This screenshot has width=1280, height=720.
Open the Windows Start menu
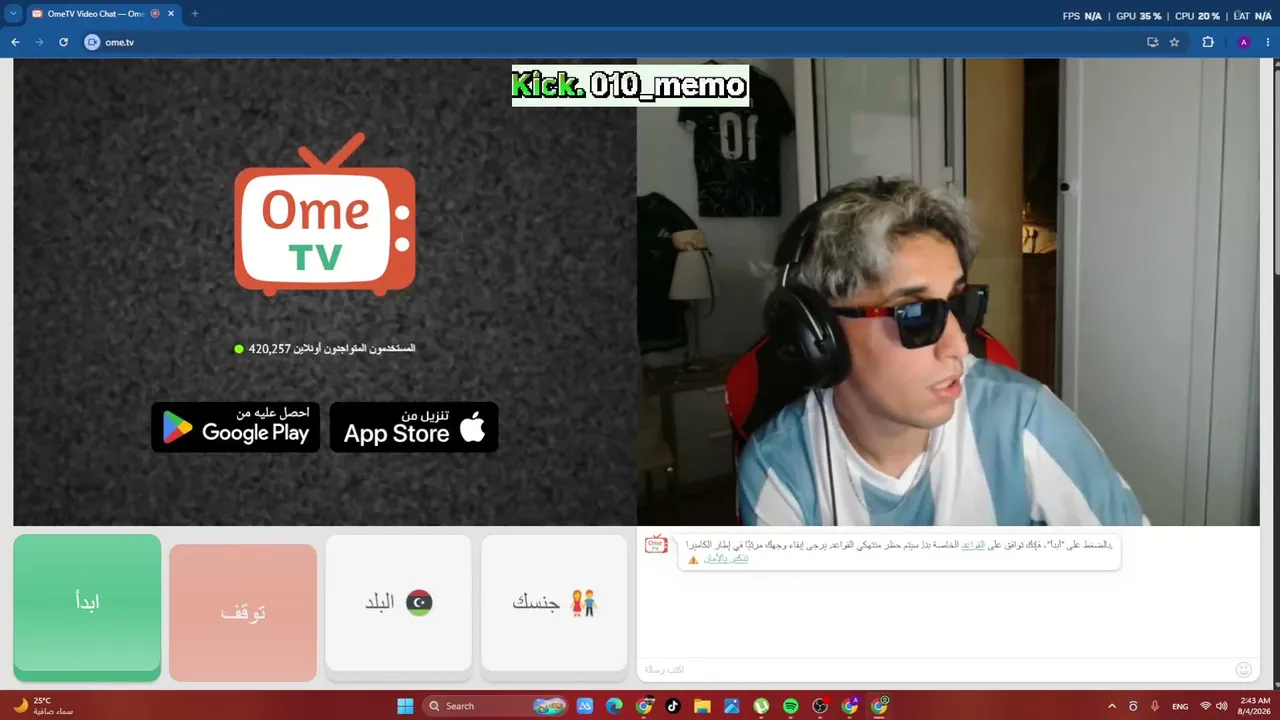tap(405, 706)
